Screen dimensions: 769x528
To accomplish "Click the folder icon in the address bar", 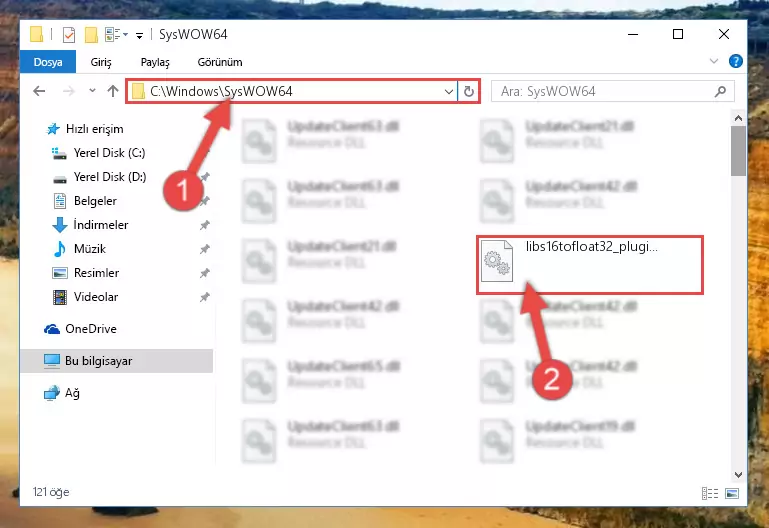I will tap(138, 92).
